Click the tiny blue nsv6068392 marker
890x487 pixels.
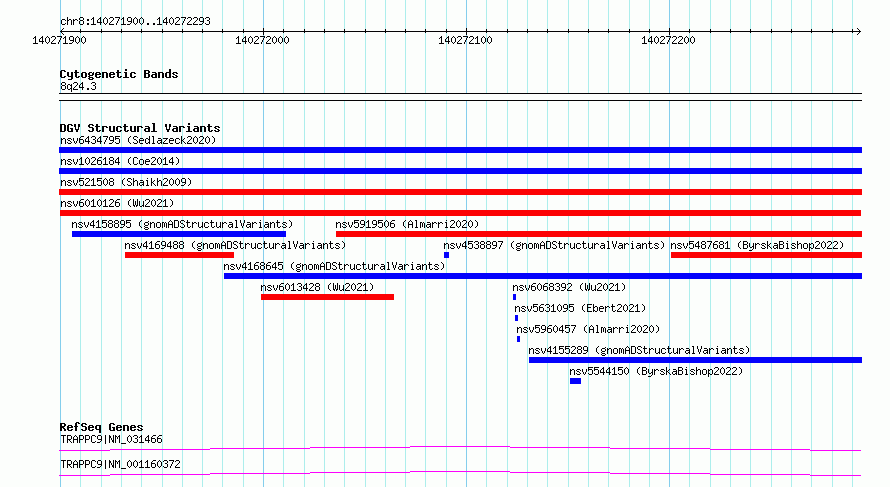pos(514,297)
